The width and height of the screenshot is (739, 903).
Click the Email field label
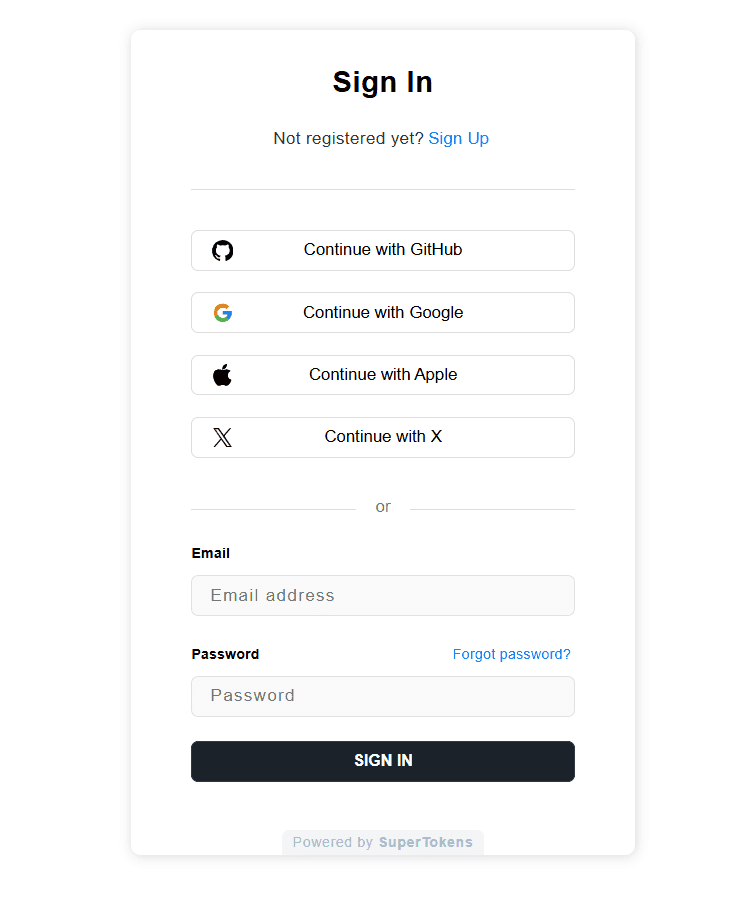[210, 553]
